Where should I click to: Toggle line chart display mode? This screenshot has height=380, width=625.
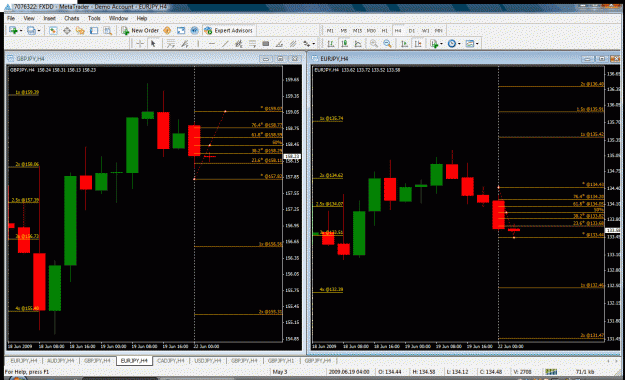point(358,43)
